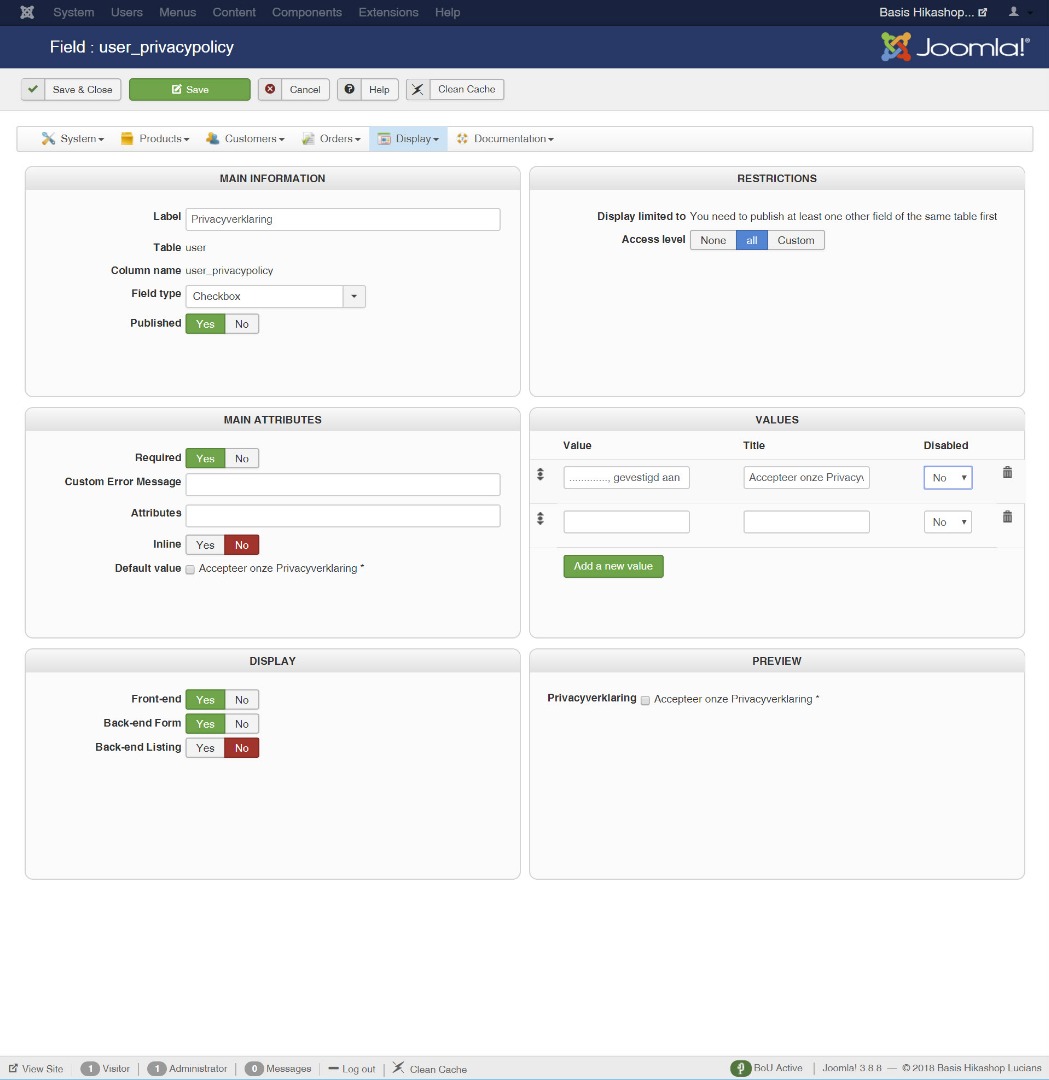Screen dimensions: 1049x1080
Task: Set Front-end display to No
Action: (x=242, y=700)
